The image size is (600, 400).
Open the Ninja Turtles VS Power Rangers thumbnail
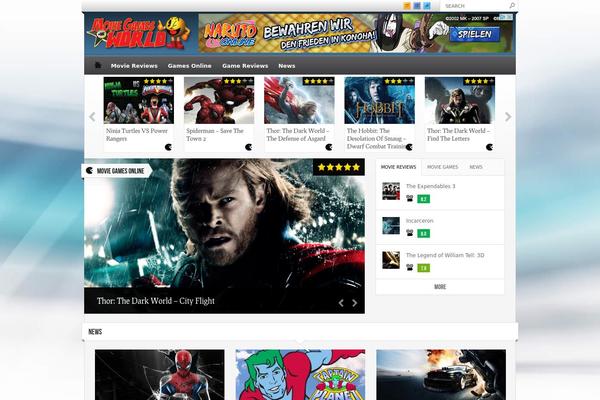[x=139, y=100]
